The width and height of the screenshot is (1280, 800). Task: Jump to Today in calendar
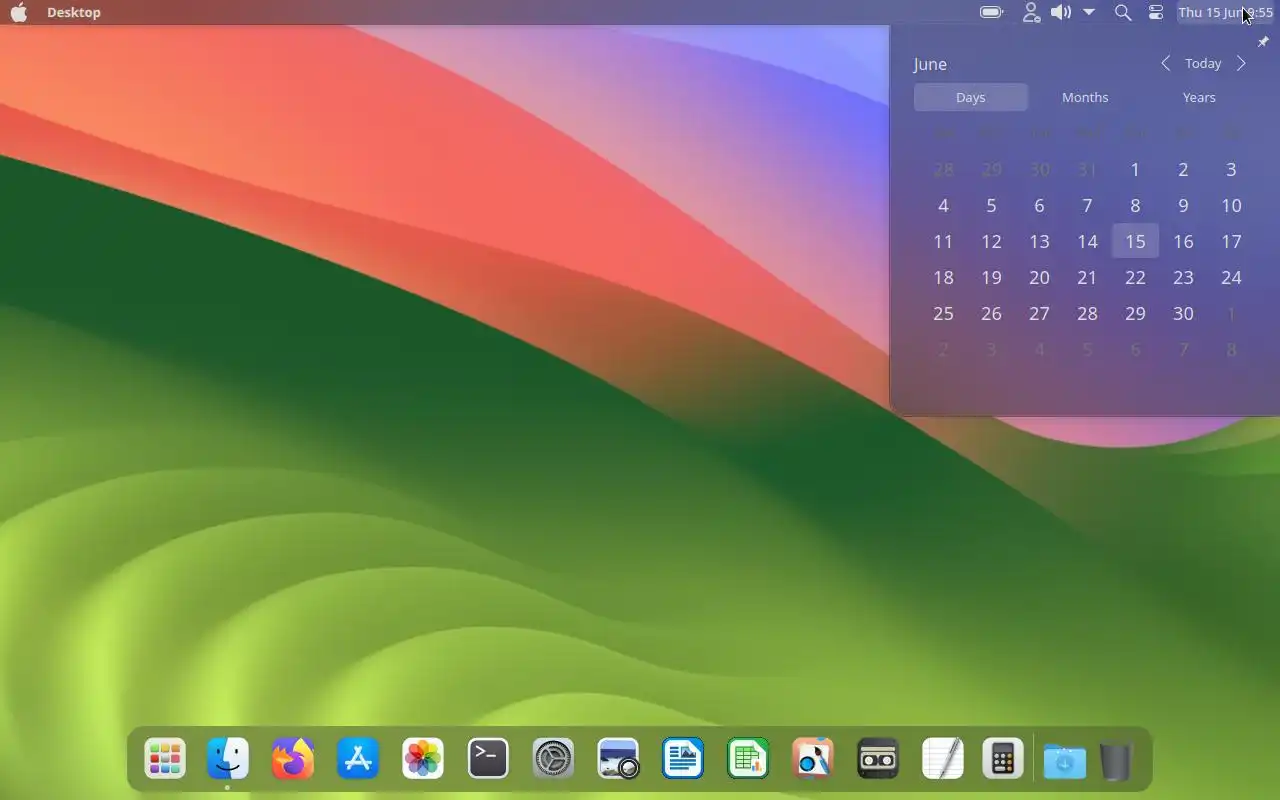1203,63
